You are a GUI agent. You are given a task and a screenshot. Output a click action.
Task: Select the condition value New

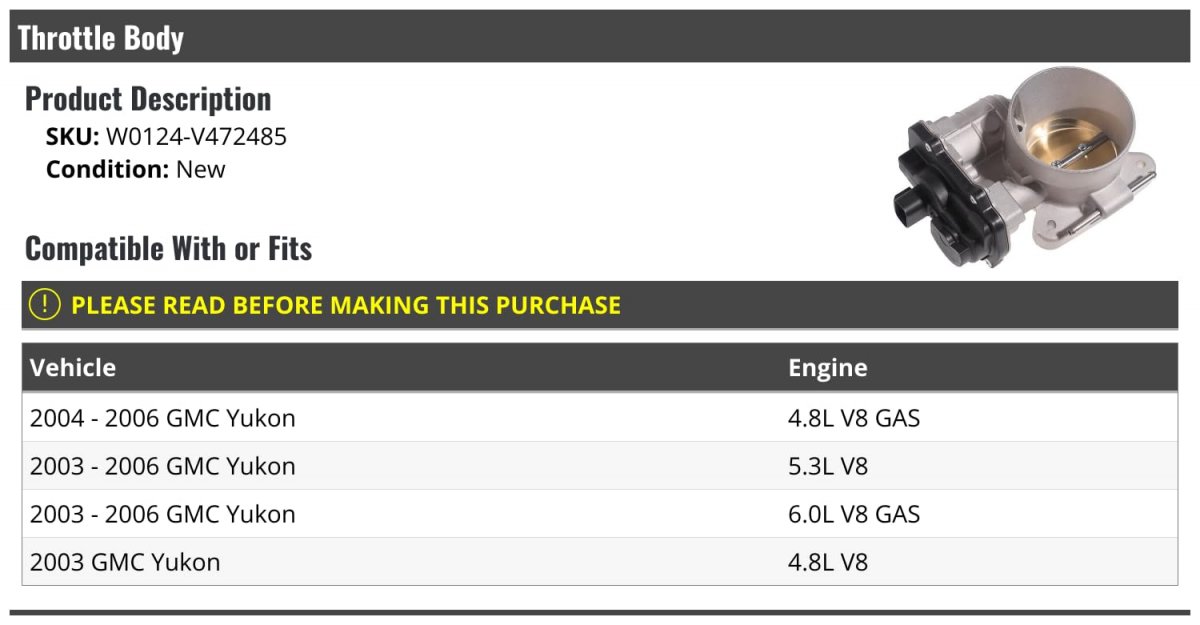pos(201,169)
